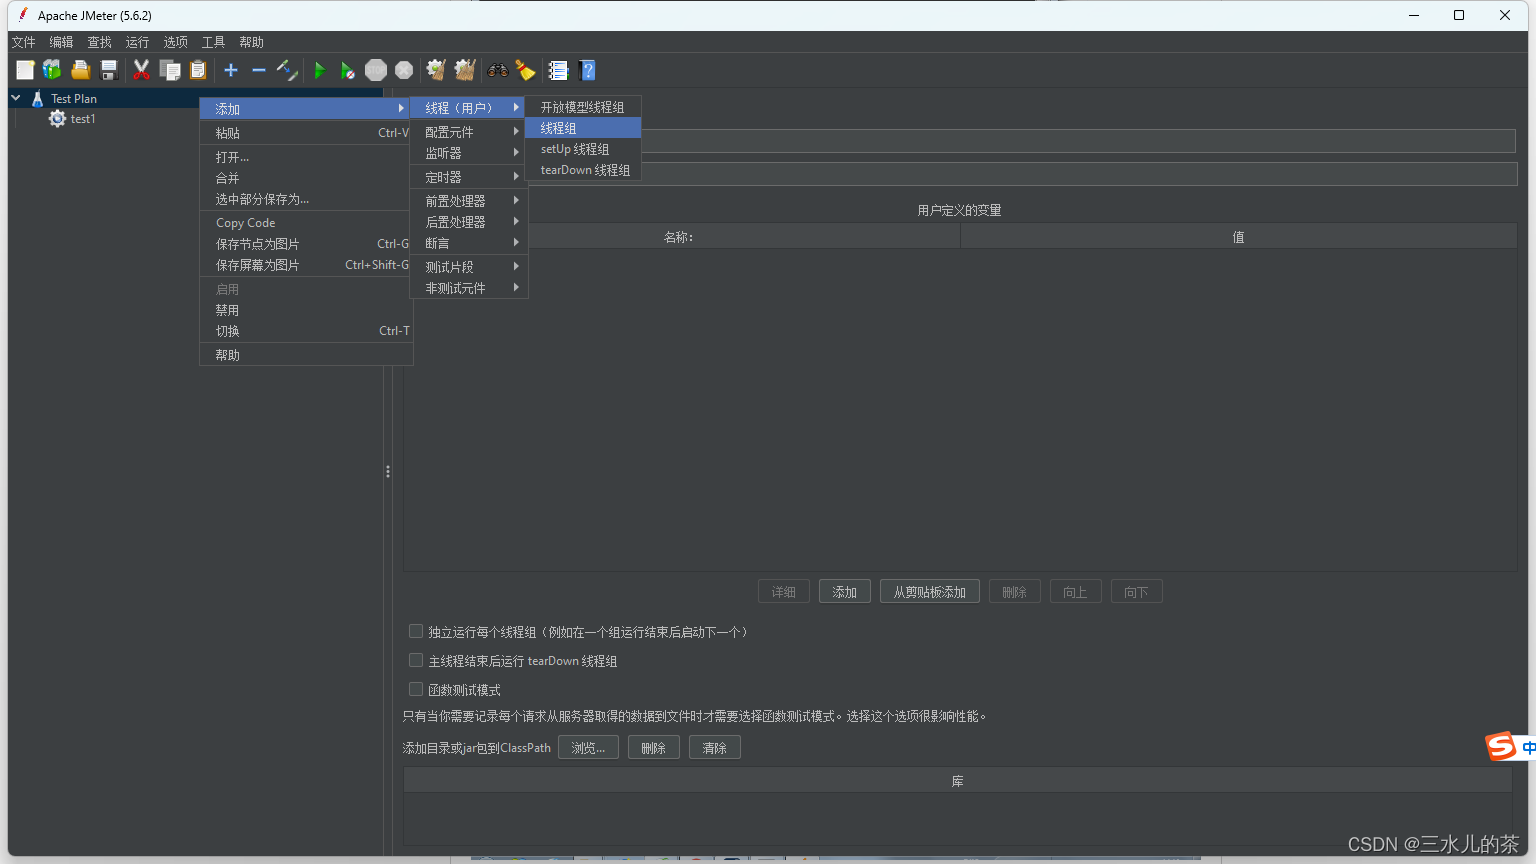Click the Templates icon in toolbar
1536x864 pixels.
[x=51, y=70]
